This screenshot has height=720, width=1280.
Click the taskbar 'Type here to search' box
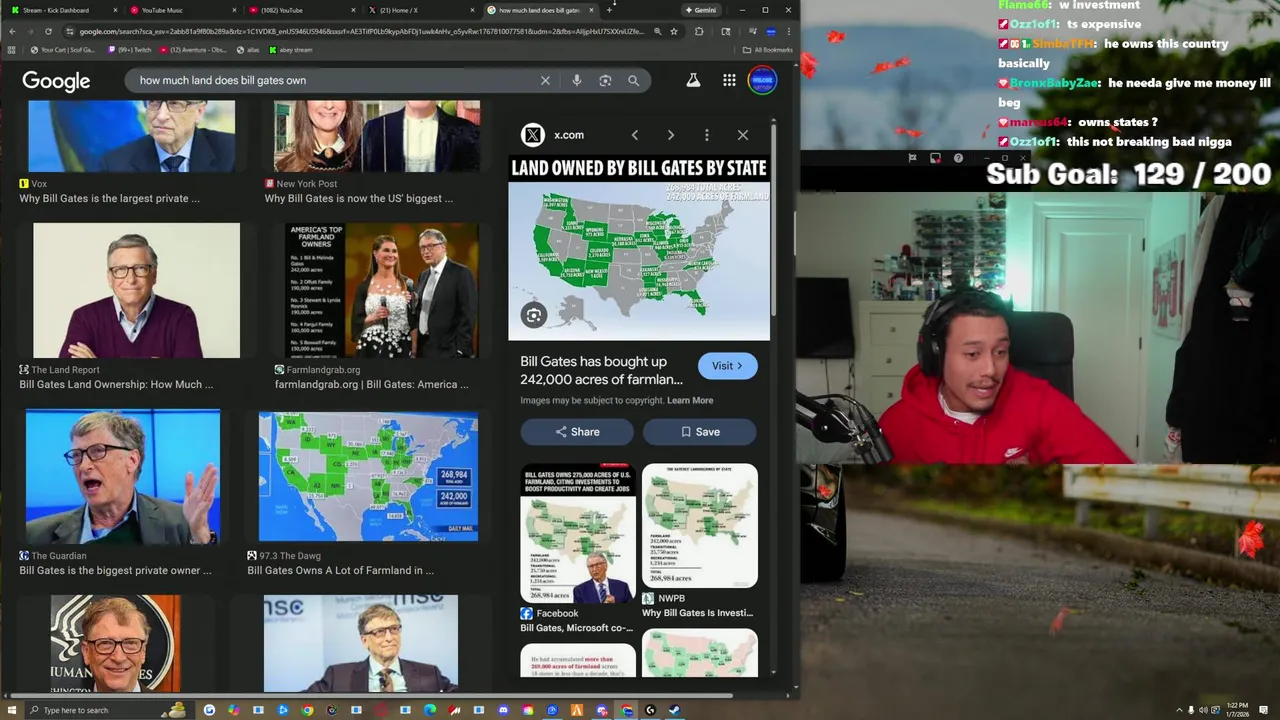[110, 710]
